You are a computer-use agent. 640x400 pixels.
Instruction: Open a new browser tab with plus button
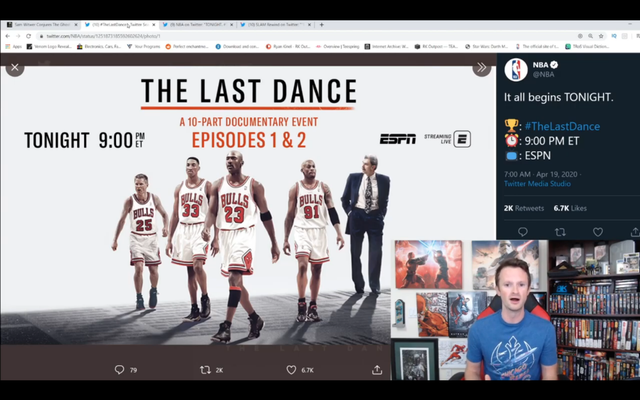tap(322, 25)
